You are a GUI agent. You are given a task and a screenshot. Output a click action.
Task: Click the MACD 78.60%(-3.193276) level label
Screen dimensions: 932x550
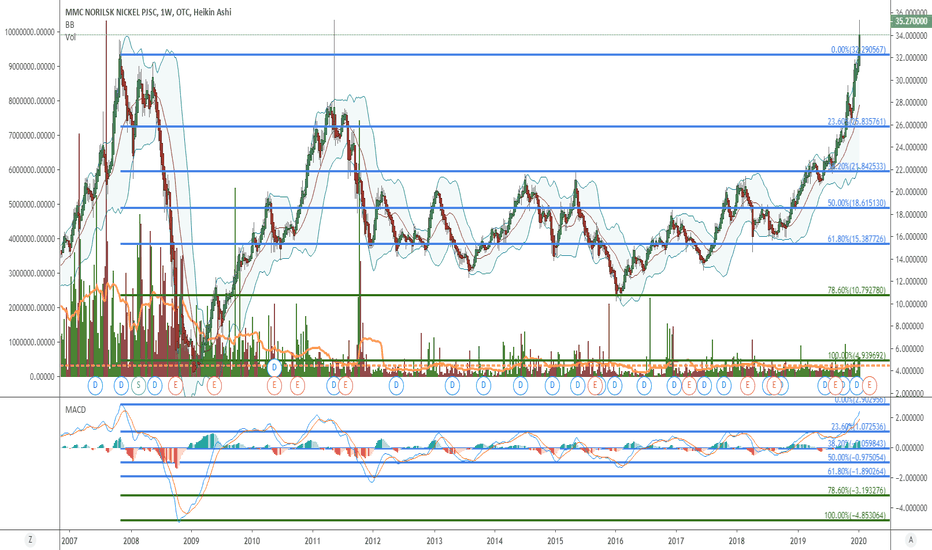tap(857, 491)
